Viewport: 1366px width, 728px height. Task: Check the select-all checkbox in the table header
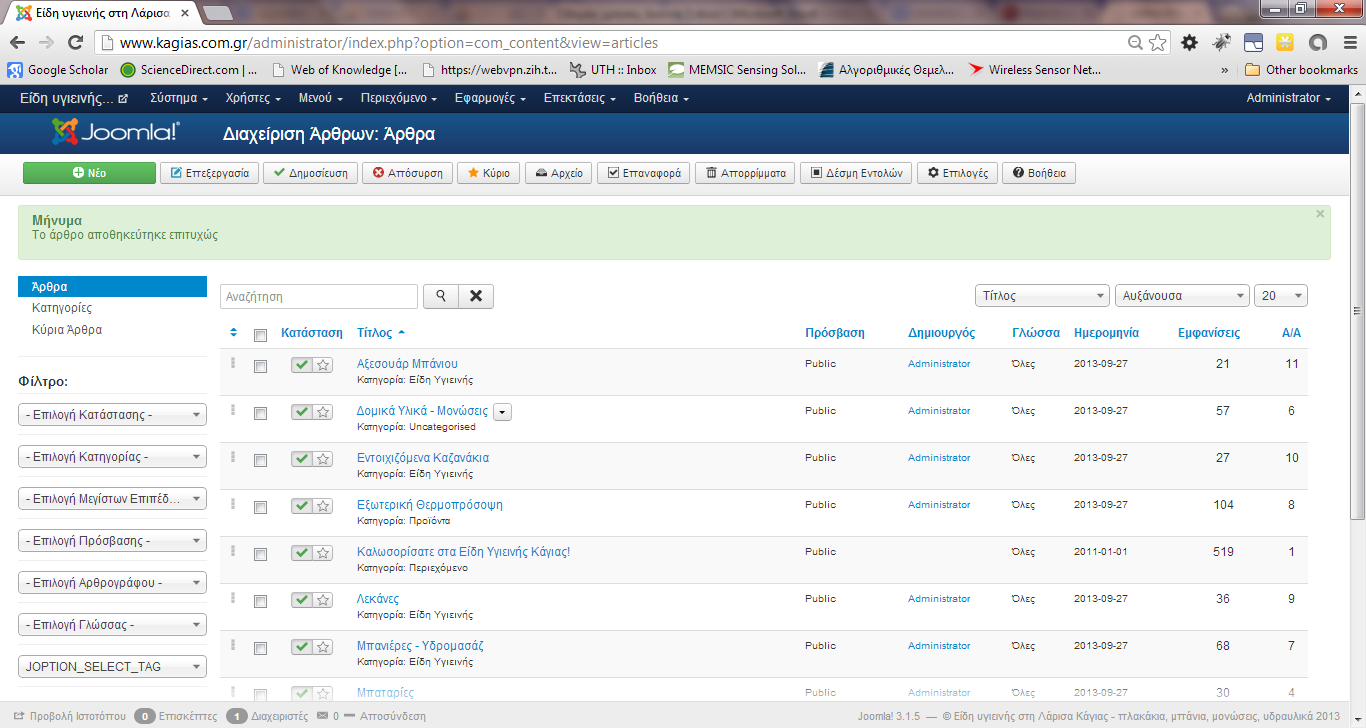[x=261, y=335]
